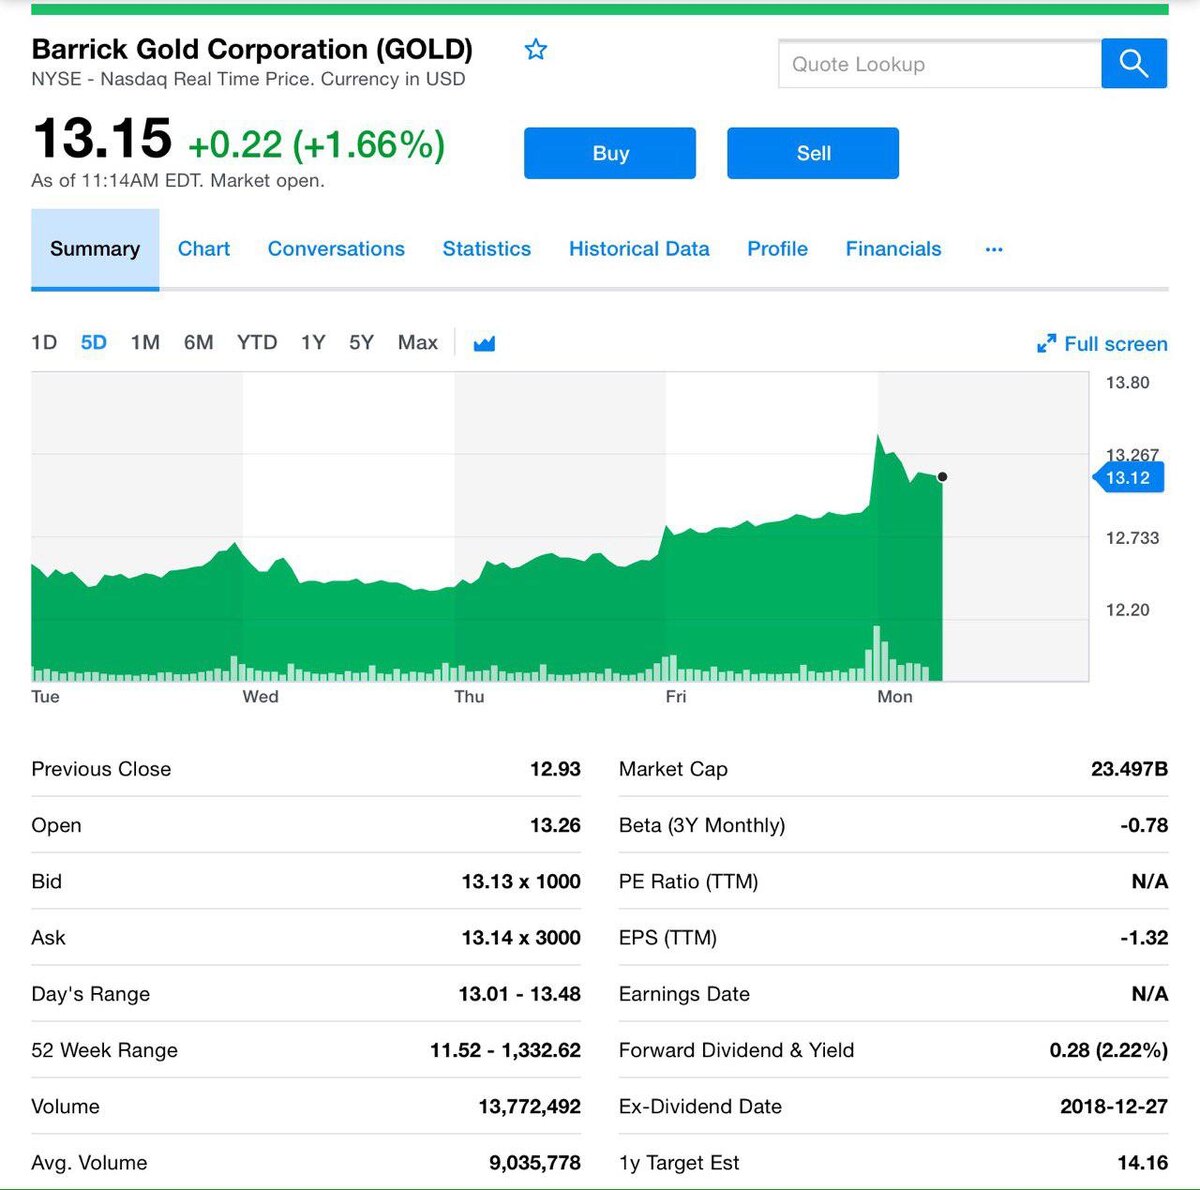Click the Barrick Gold Corporation (GOLD) title
Viewport: 1200px width, 1190px height.
252,49
